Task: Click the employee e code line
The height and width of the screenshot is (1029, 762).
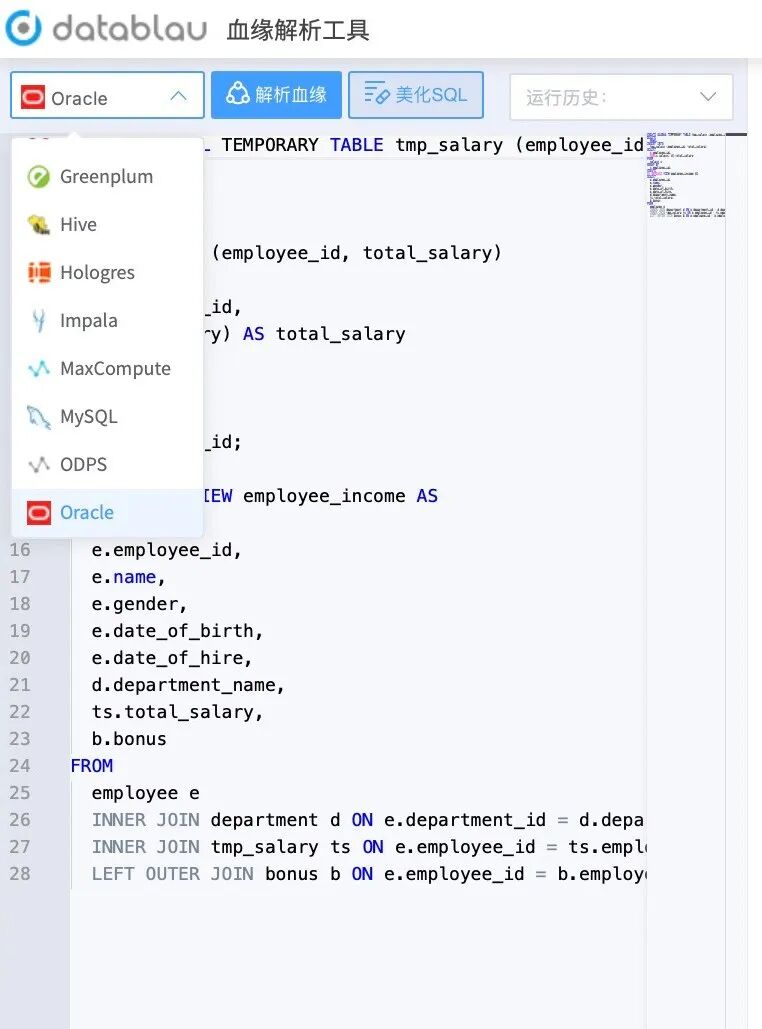Action: pyautogui.click(x=145, y=793)
